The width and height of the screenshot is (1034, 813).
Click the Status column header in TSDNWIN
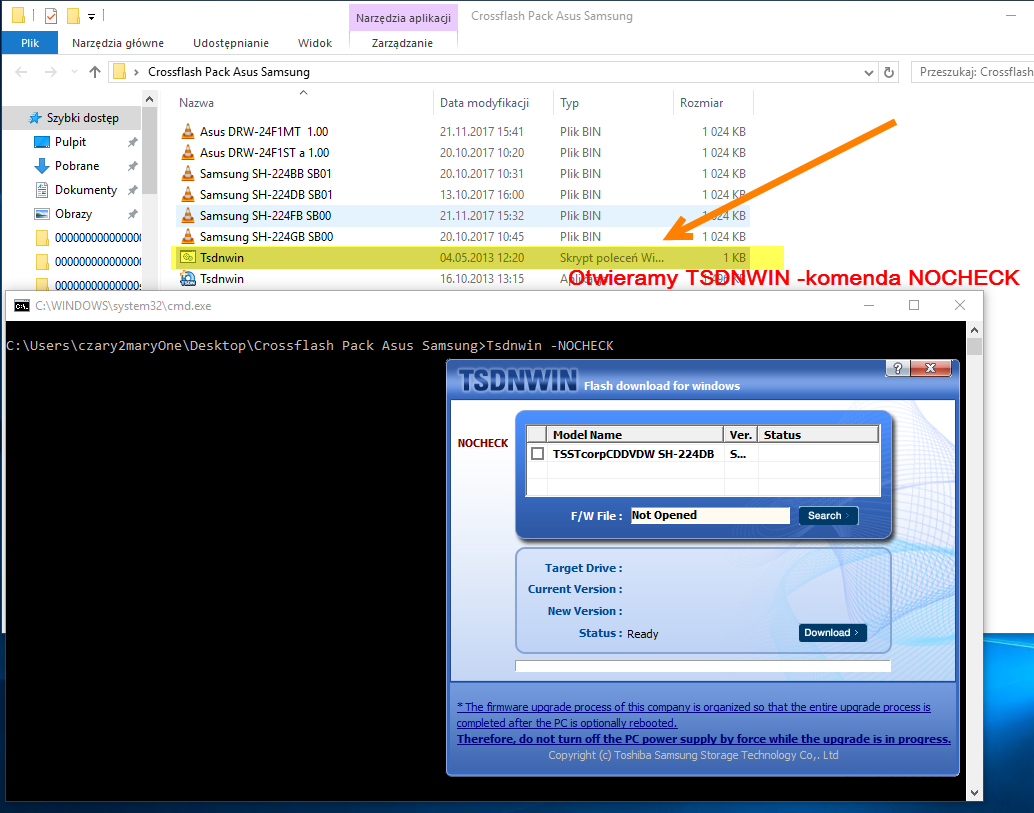[x=818, y=435]
